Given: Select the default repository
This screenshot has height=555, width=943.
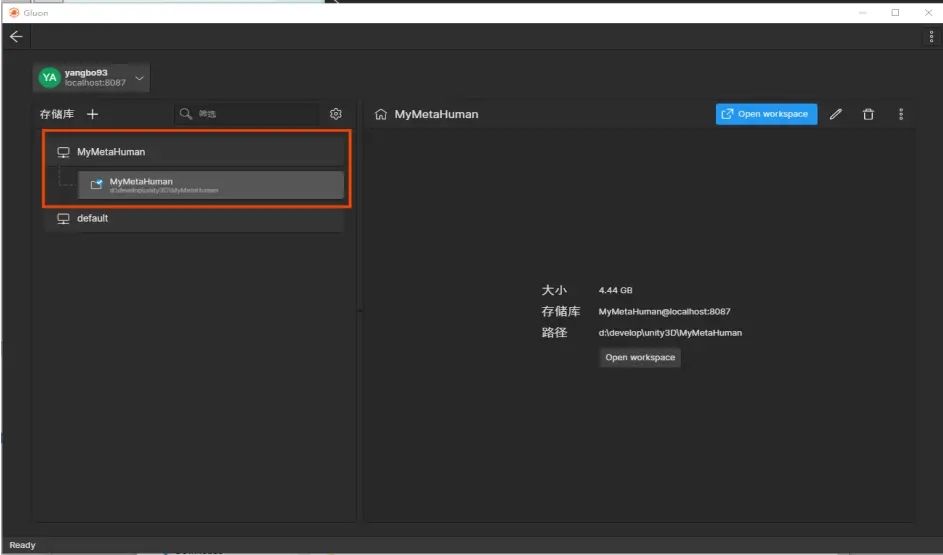Looking at the screenshot, I should tap(92, 219).
